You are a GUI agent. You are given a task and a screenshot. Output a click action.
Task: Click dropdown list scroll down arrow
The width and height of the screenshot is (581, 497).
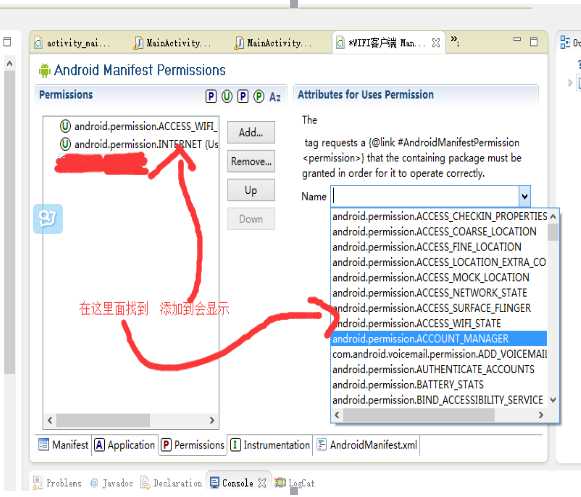click(x=553, y=400)
